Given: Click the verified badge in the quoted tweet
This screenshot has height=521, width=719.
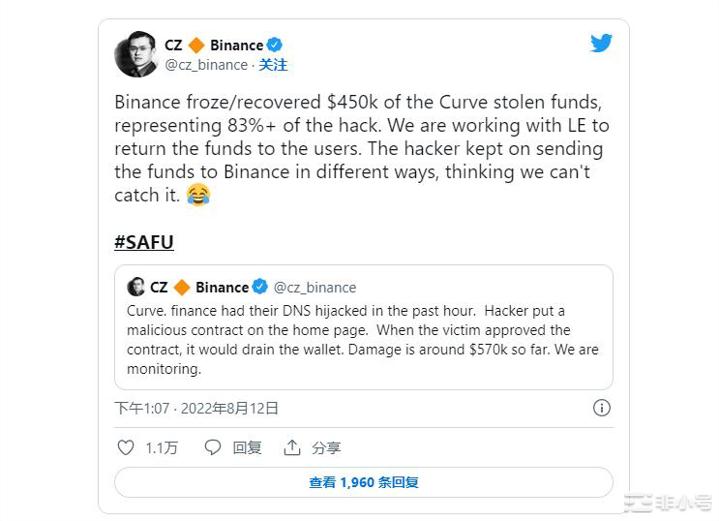Looking at the screenshot, I should tap(259, 287).
